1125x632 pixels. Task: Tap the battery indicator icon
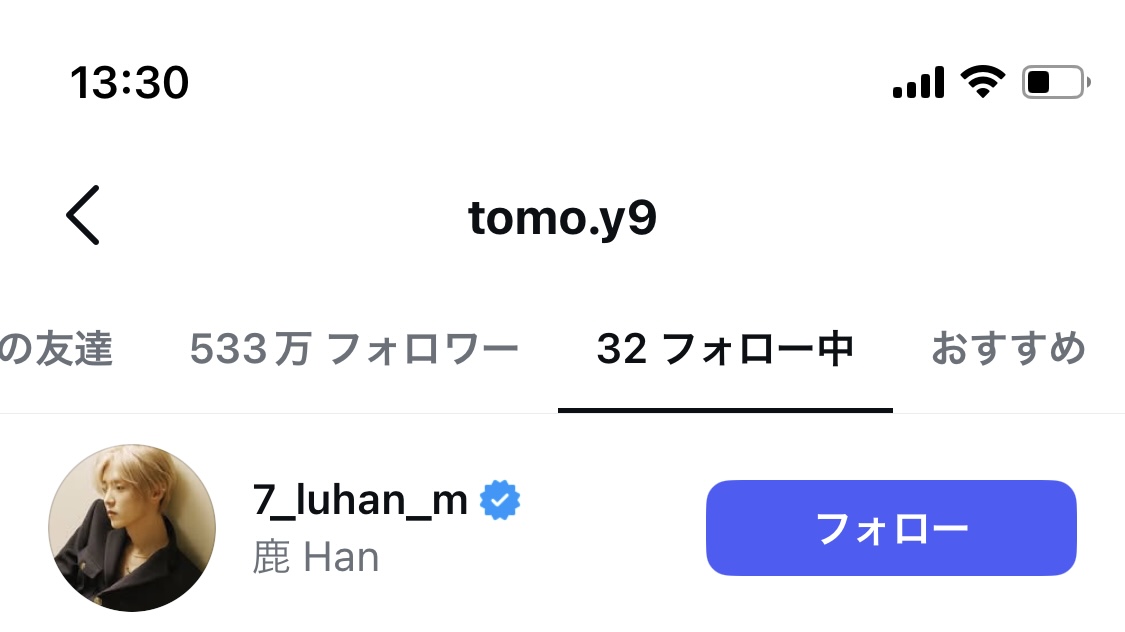click(1056, 82)
